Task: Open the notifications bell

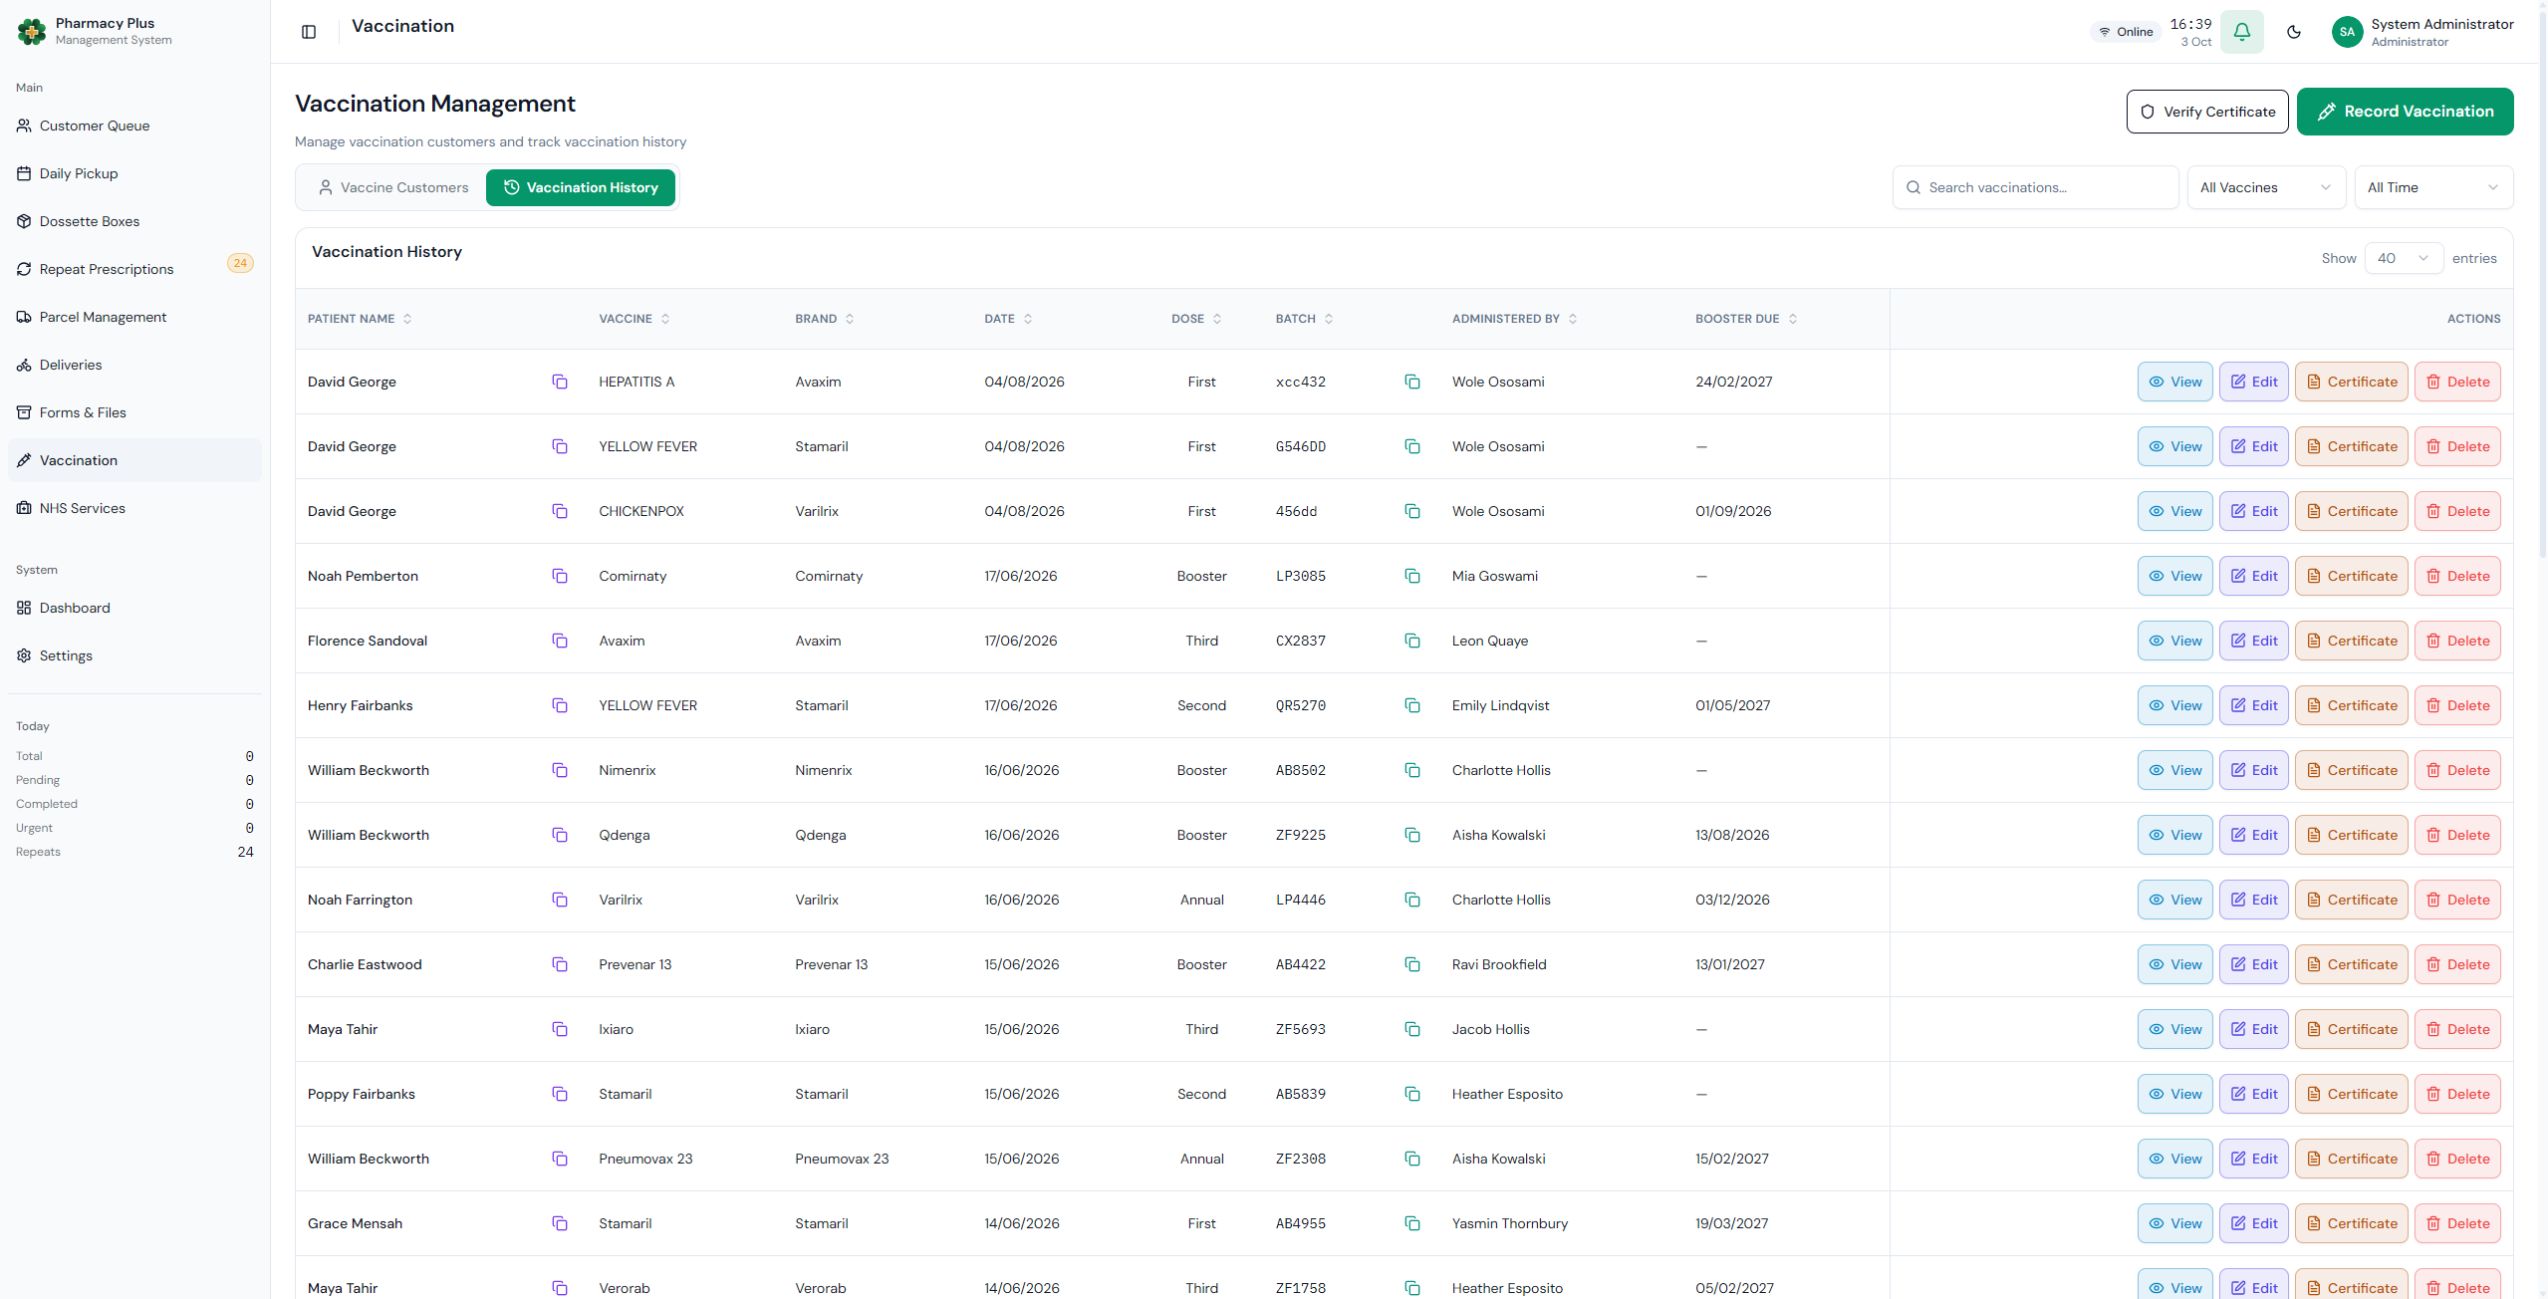Action: [2242, 32]
